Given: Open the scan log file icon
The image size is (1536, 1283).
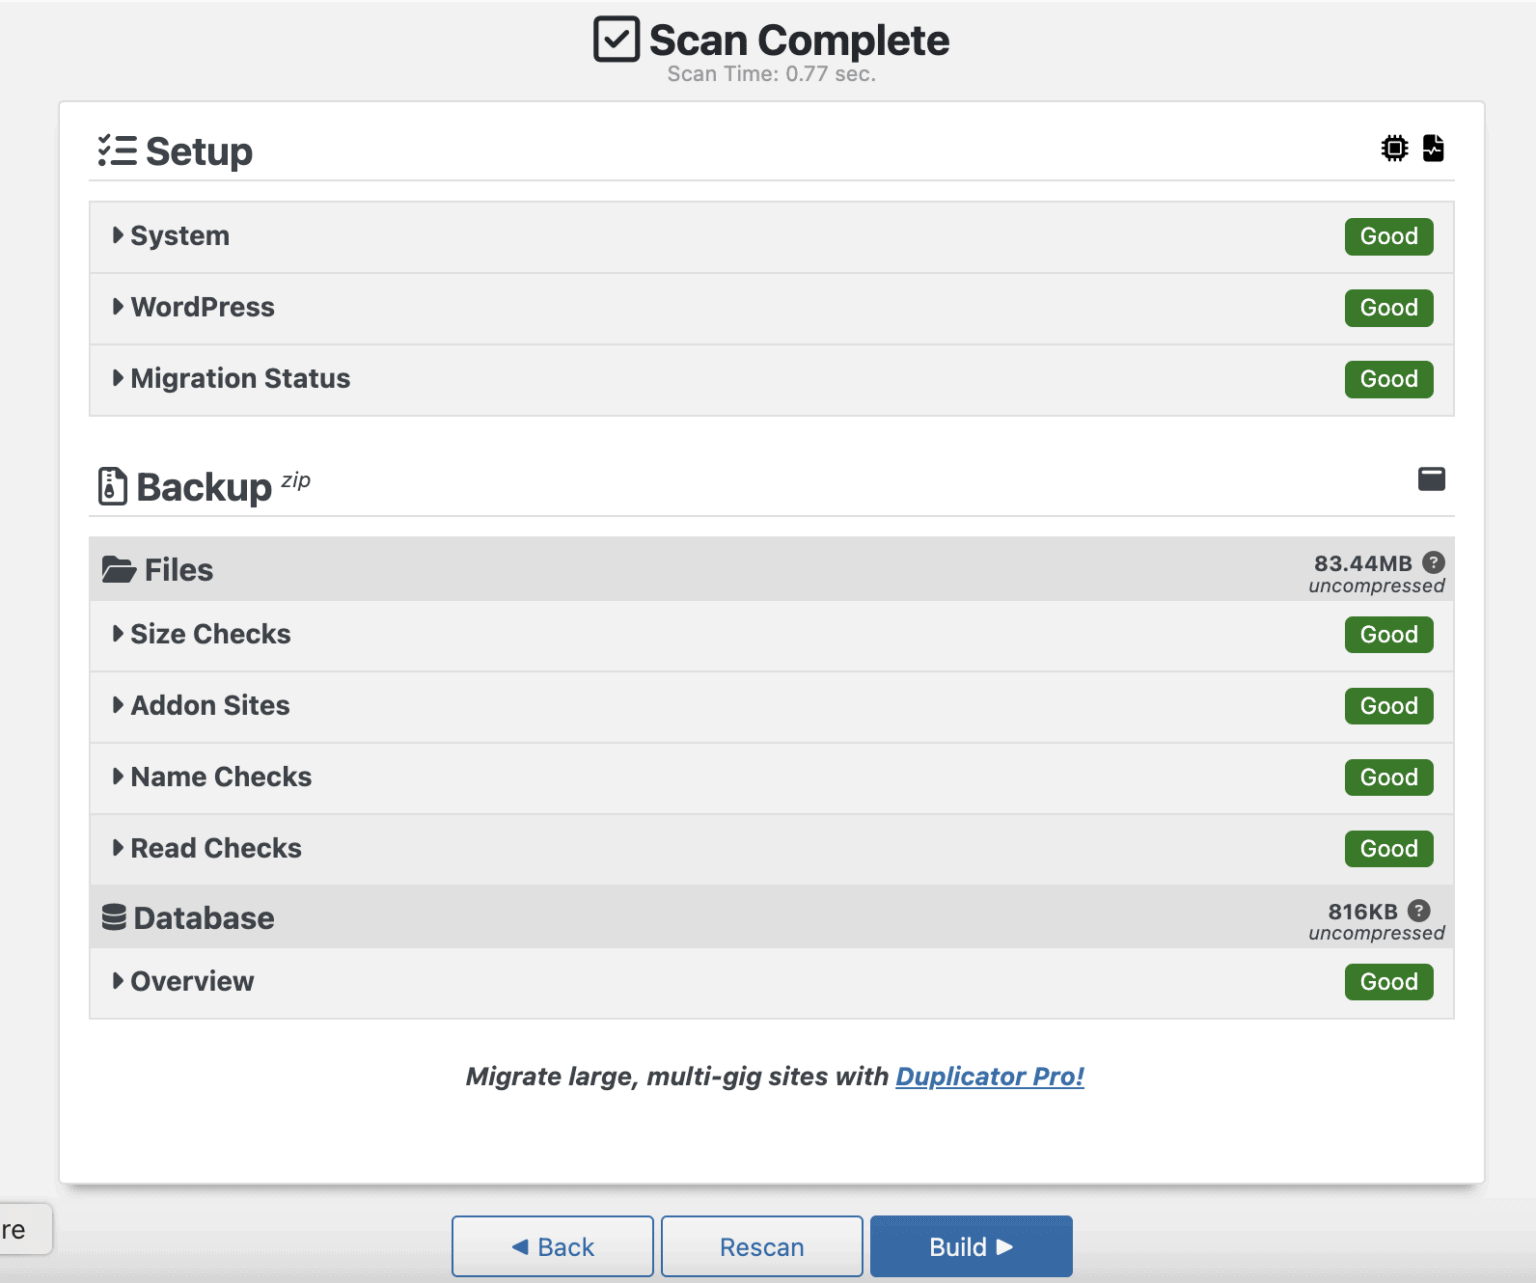Looking at the screenshot, I should [1433, 148].
